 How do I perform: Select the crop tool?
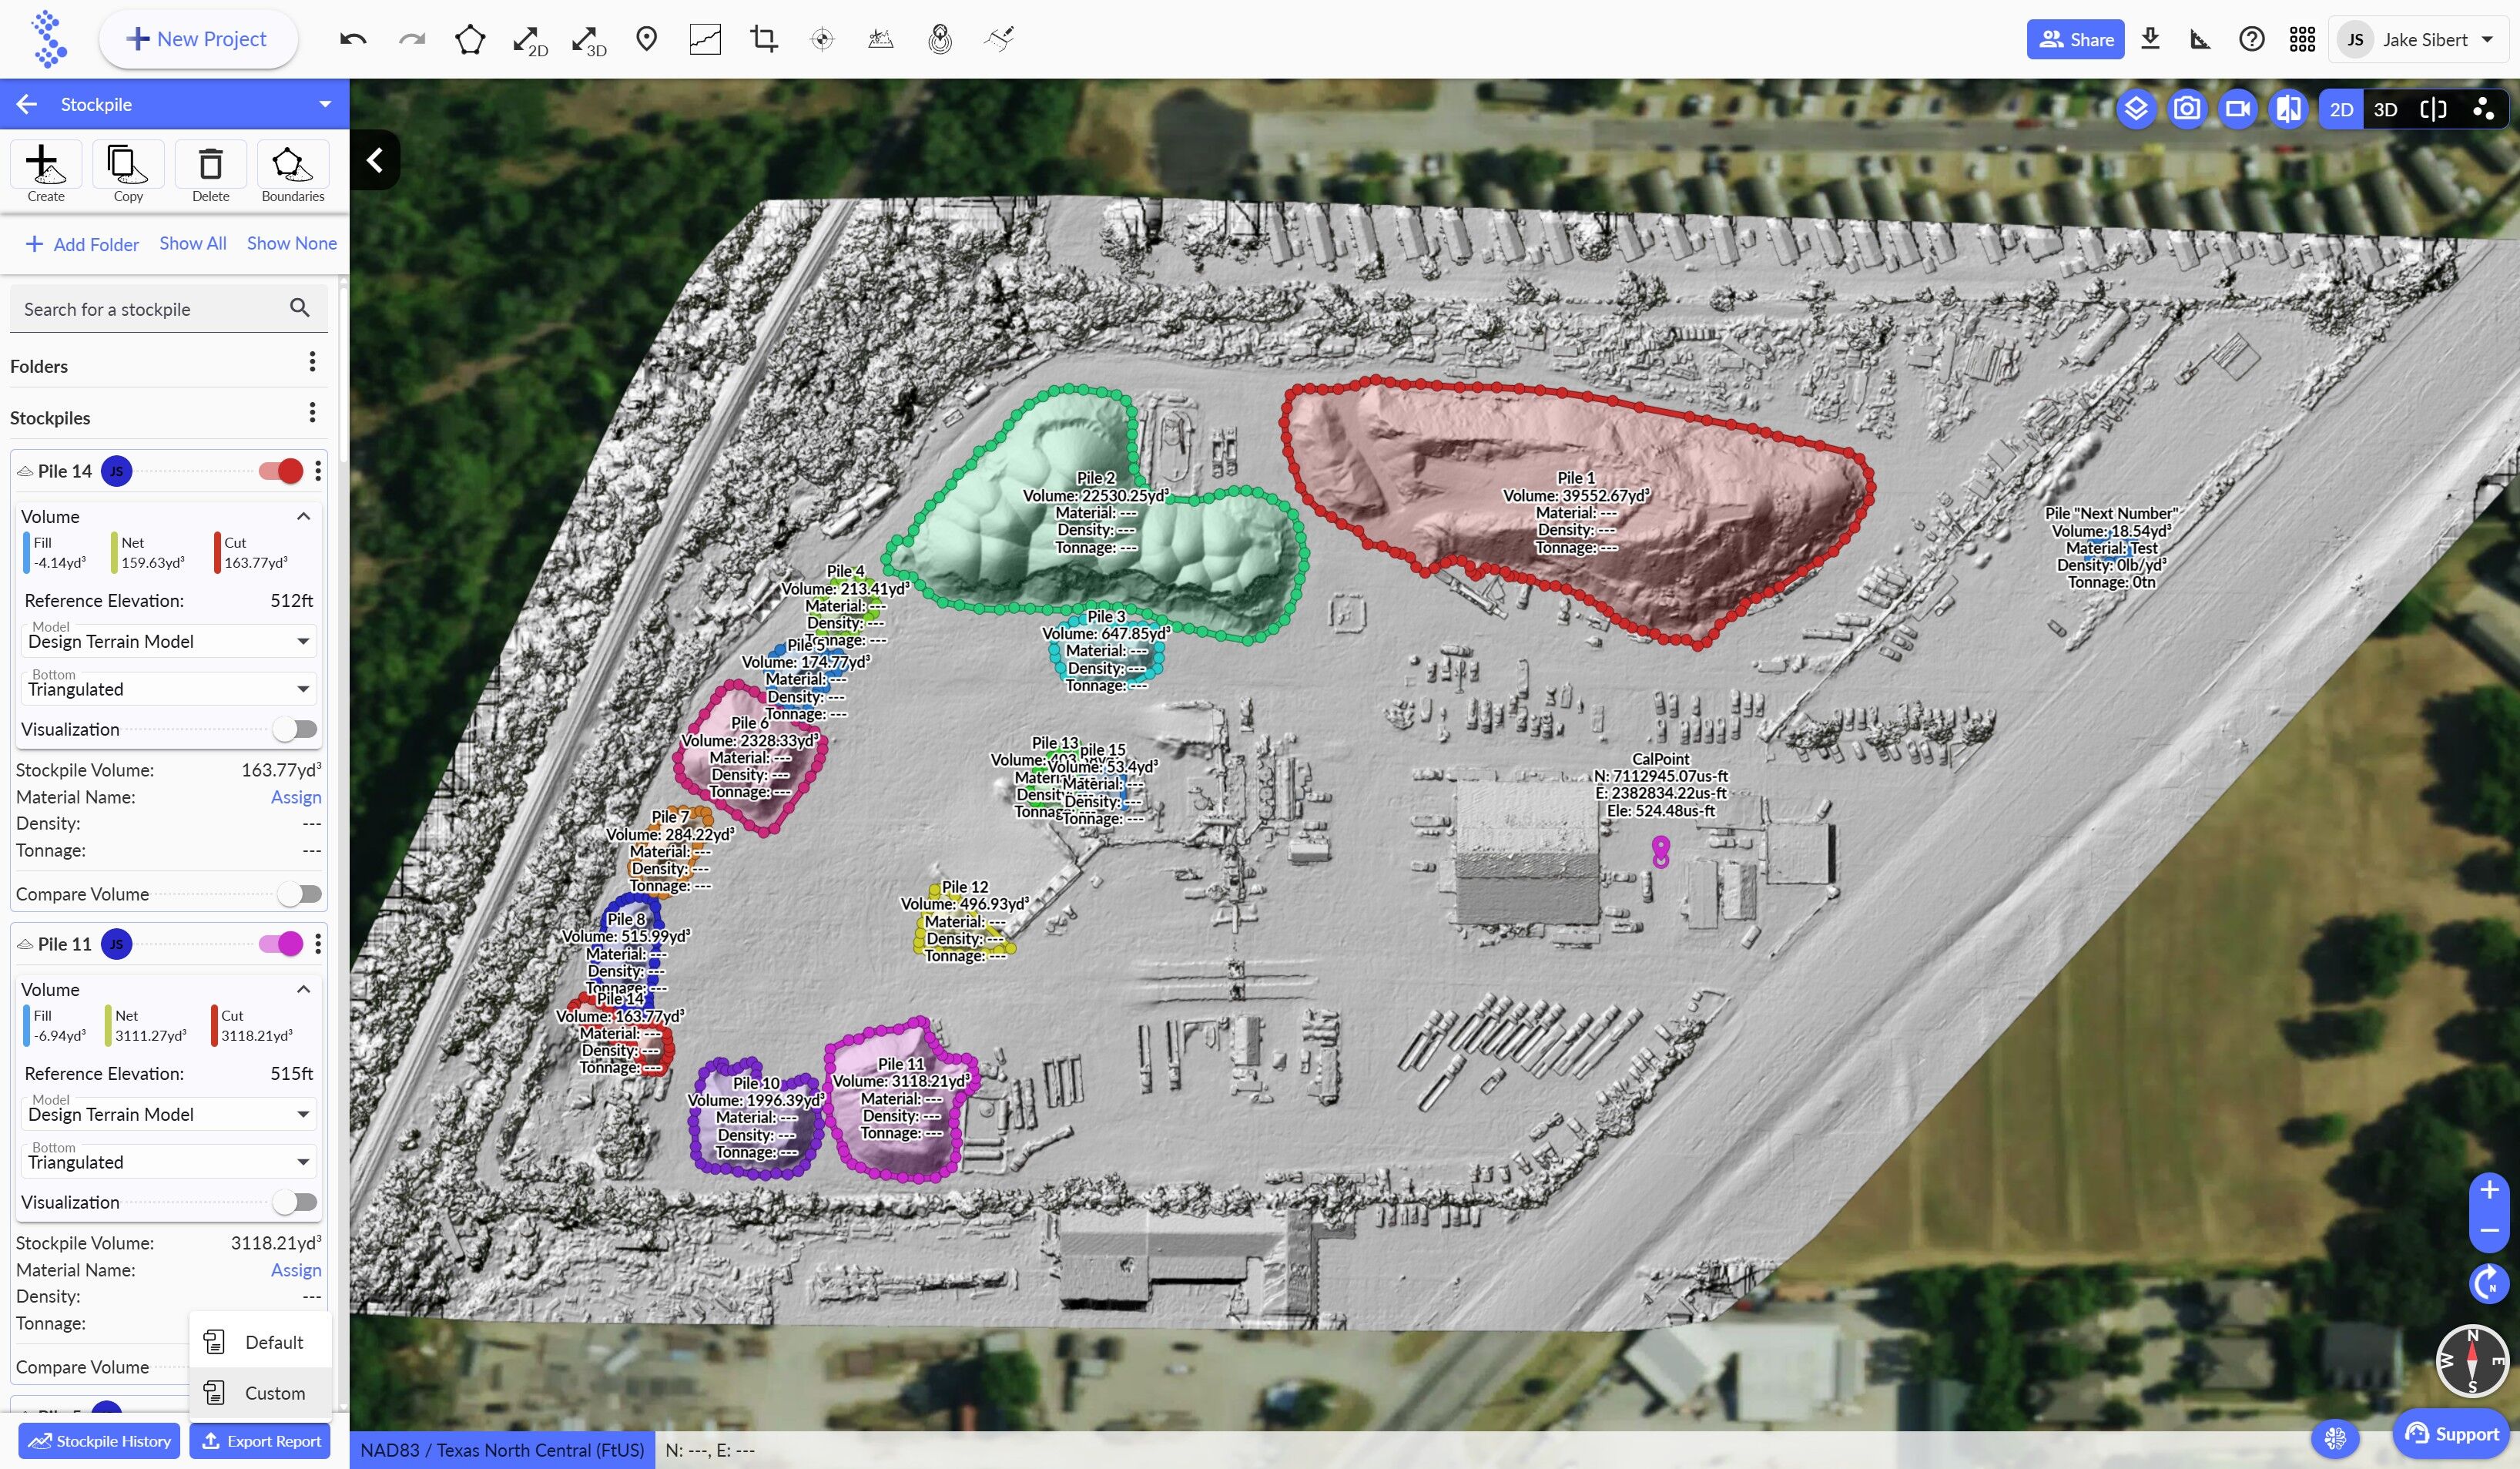pyautogui.click(x=764, y=39)
